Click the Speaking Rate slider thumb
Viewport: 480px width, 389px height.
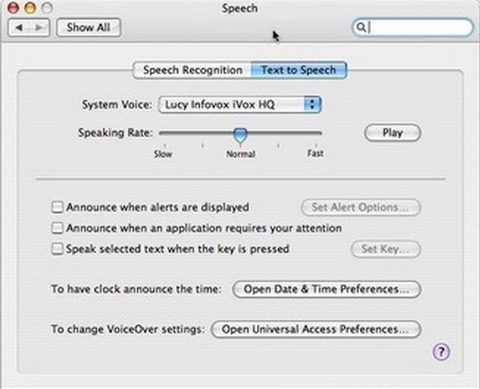[x=240, y=135]
